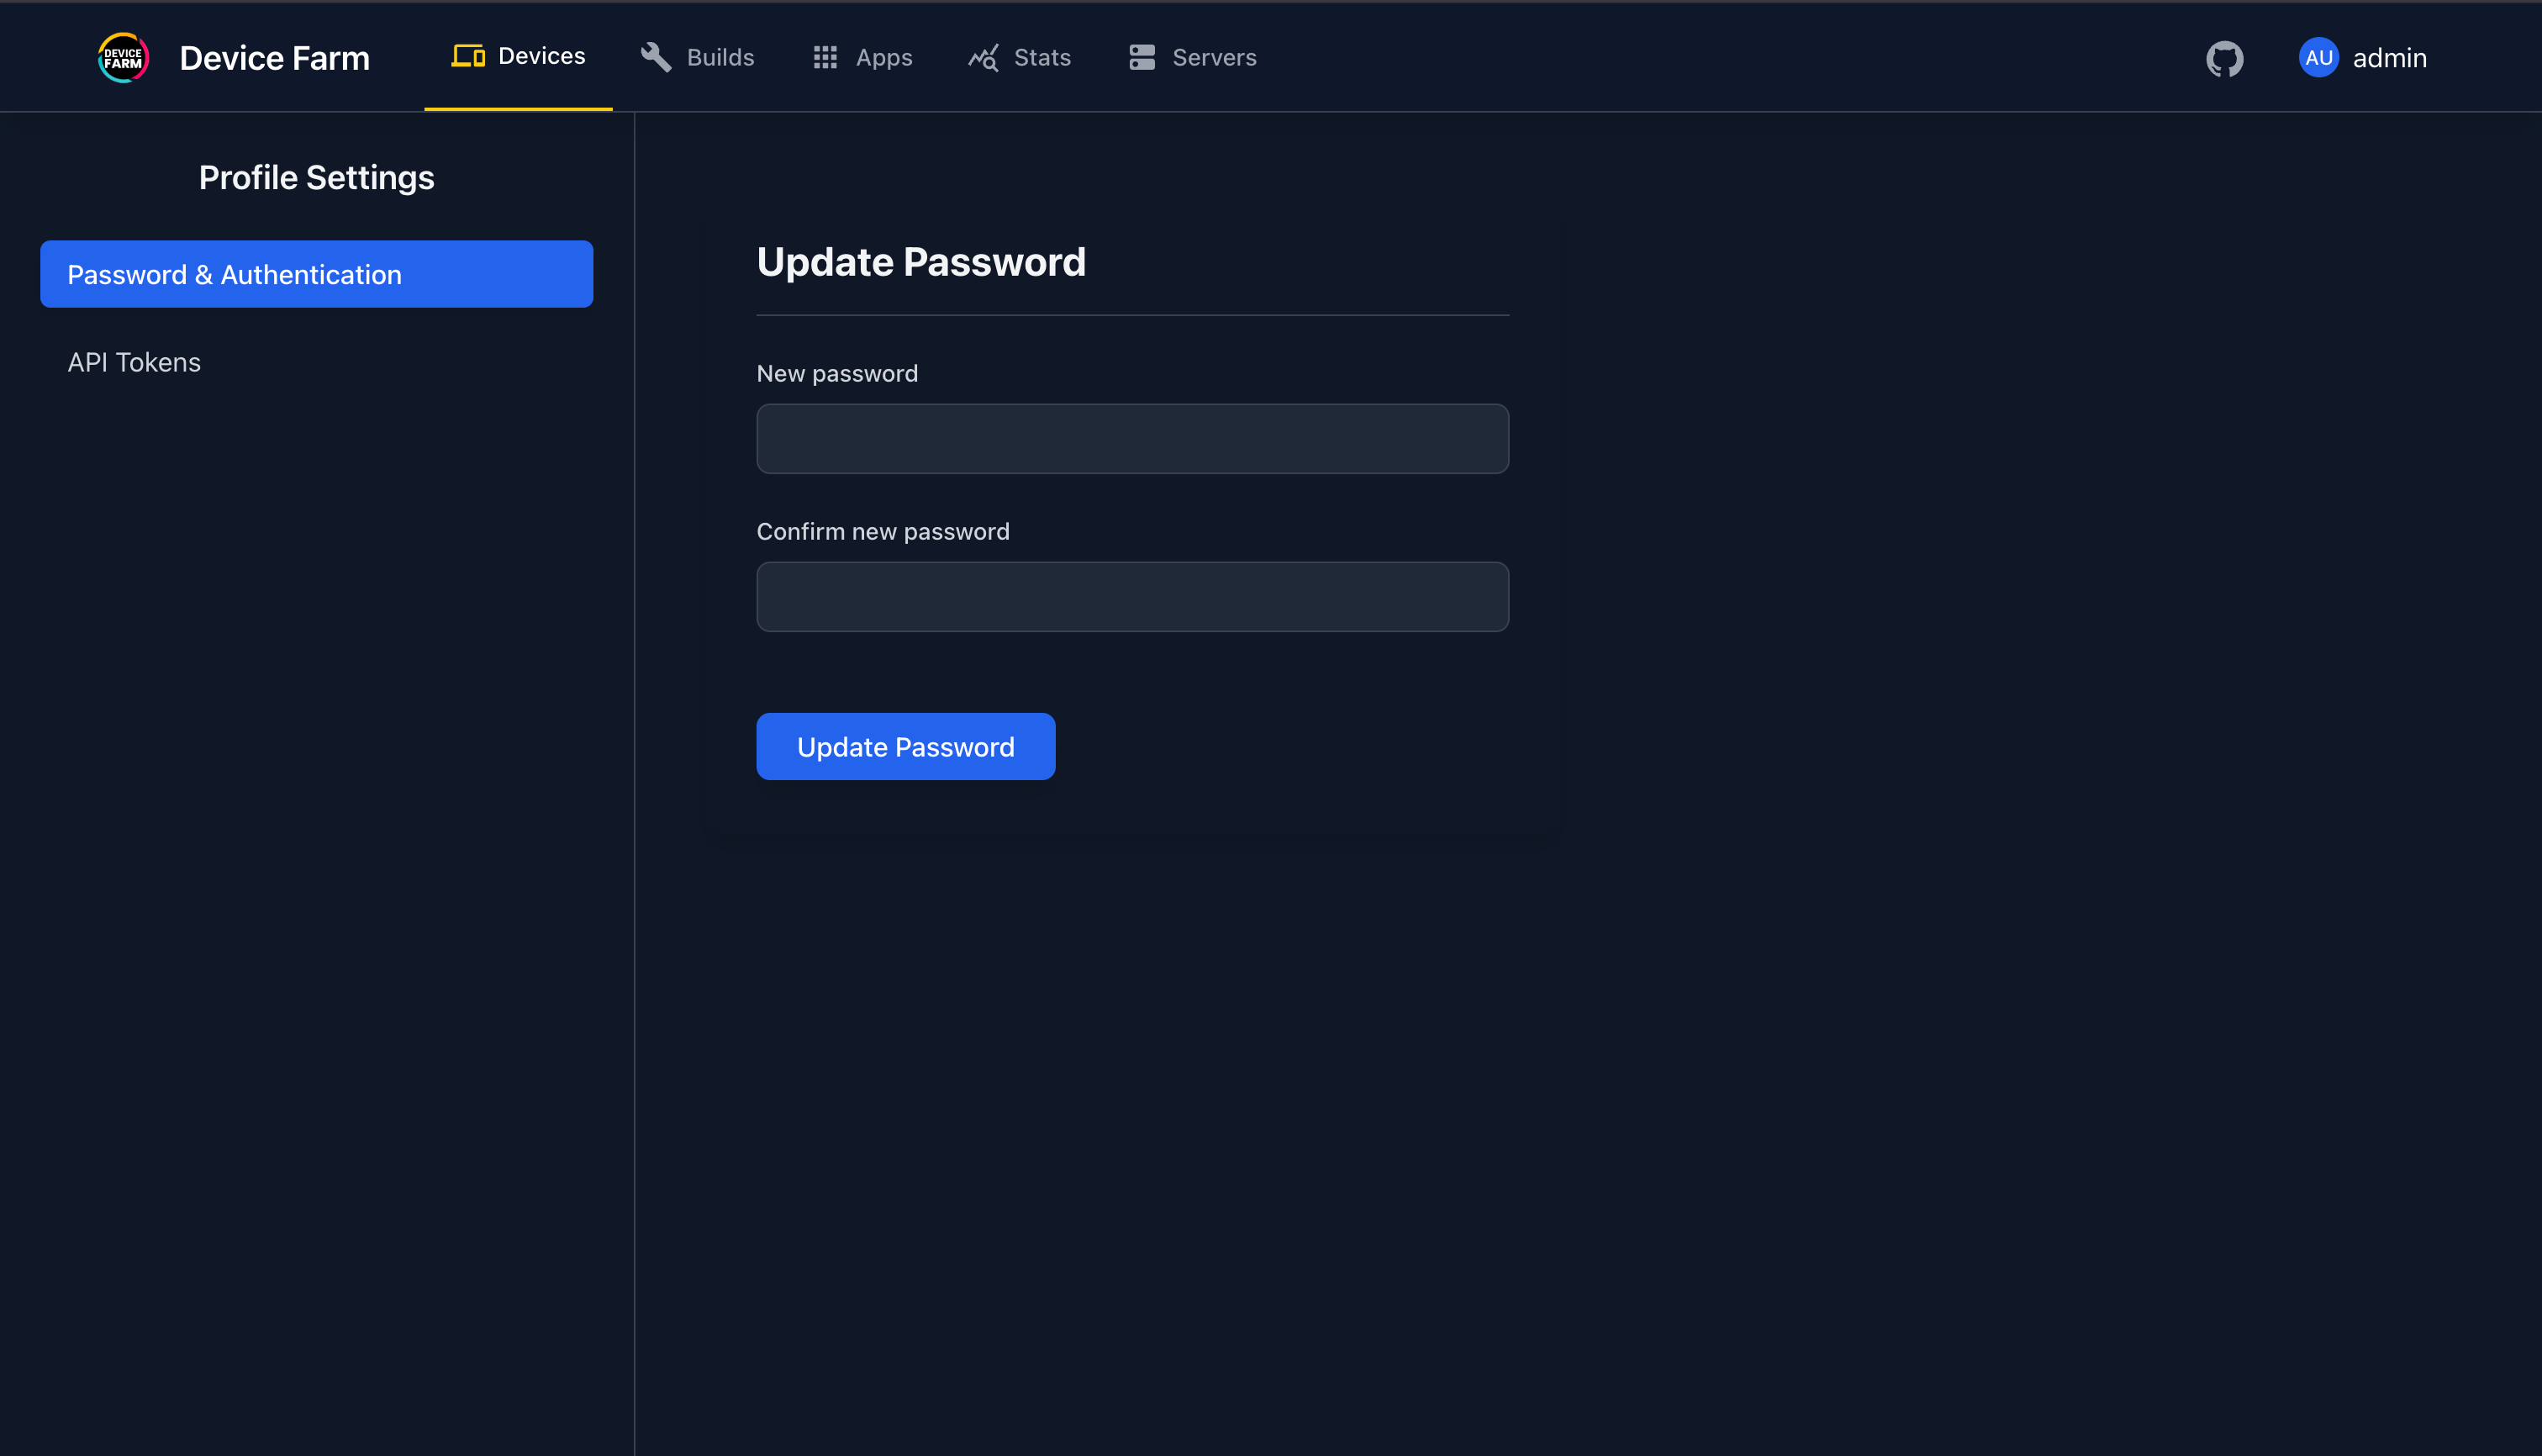Click the Servers navigation label
Viewport: 2542px width, 1456px height.
(1214, 57)
